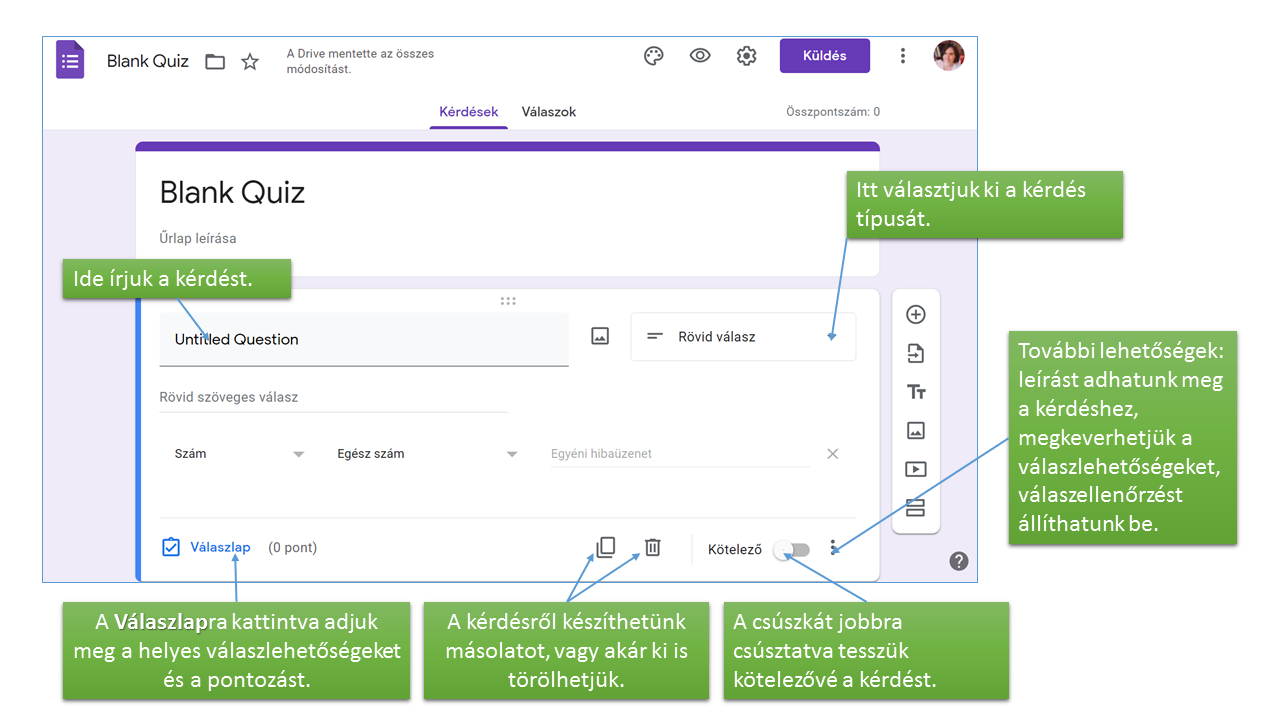Select the Kérdések tab
The height and width of the screenshot is (720, 1280).
click(x=469, y=112)
